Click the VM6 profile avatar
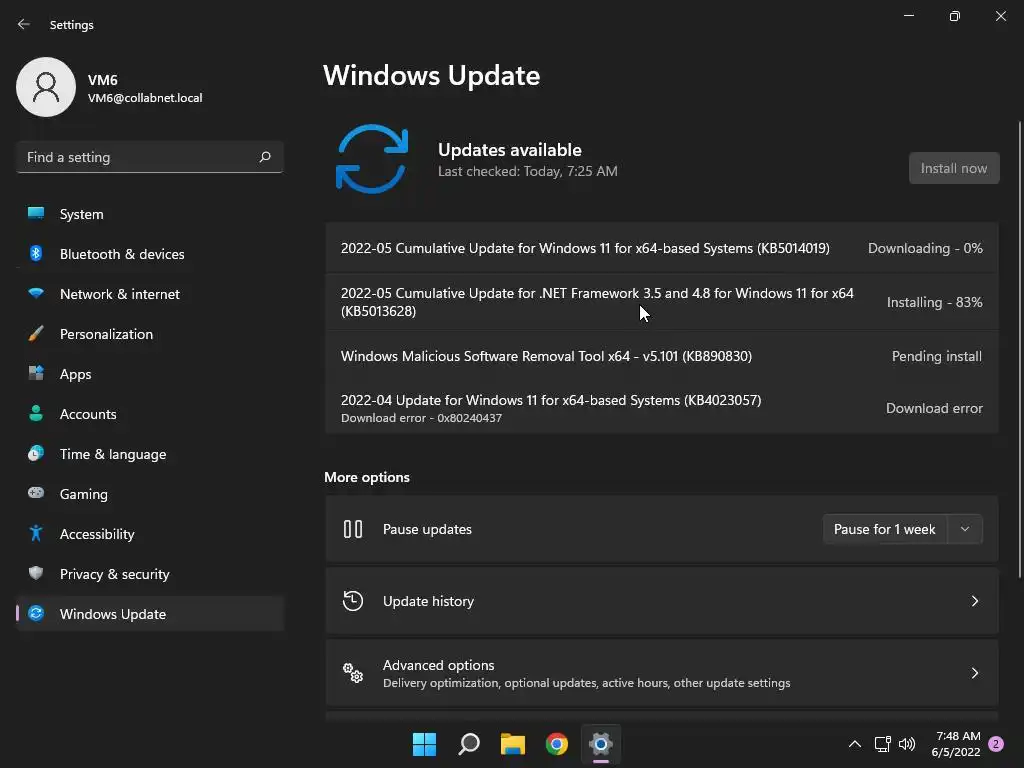The image size is (1024, 768). [x=46, y=87]
